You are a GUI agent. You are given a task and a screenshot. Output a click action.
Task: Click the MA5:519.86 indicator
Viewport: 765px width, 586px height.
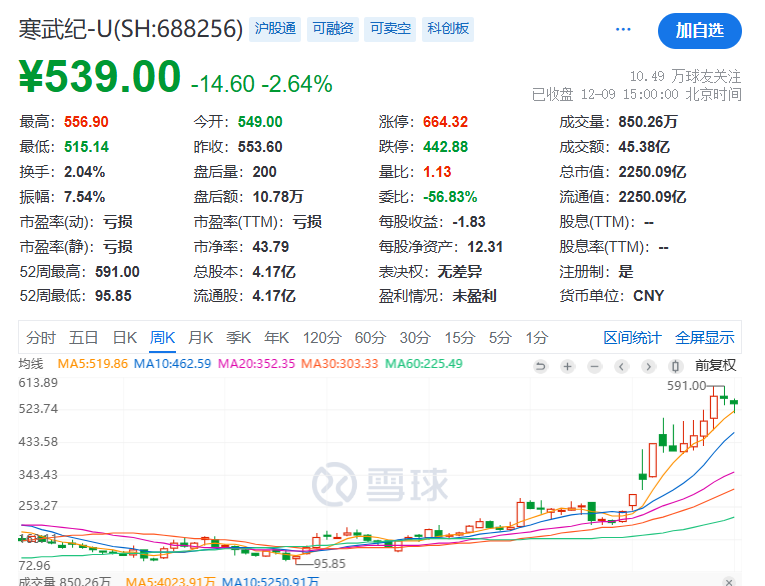coord(93,364)
